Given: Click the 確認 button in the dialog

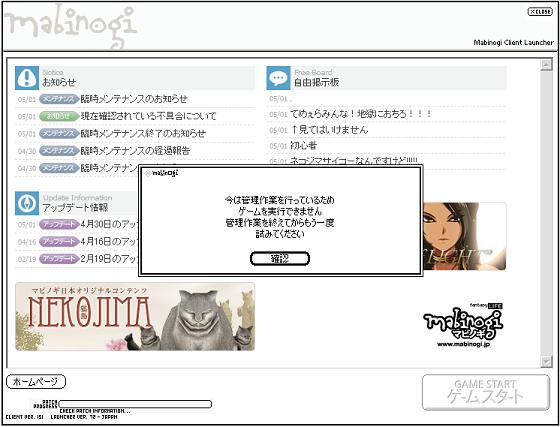Looking at the screenshot, I should click(280, 258).
